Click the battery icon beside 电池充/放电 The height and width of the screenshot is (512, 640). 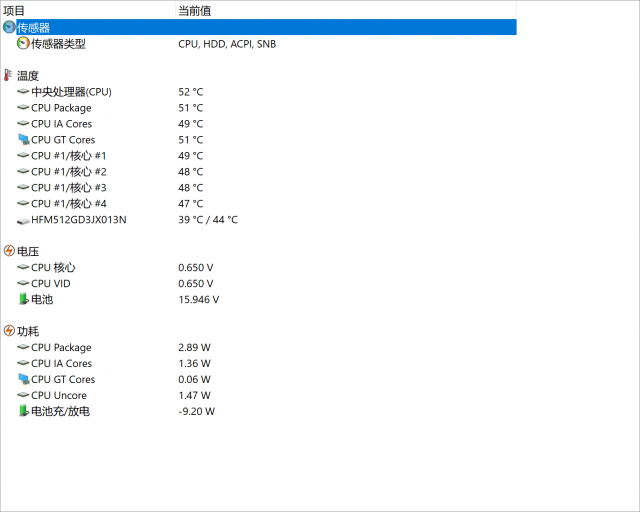24,411
